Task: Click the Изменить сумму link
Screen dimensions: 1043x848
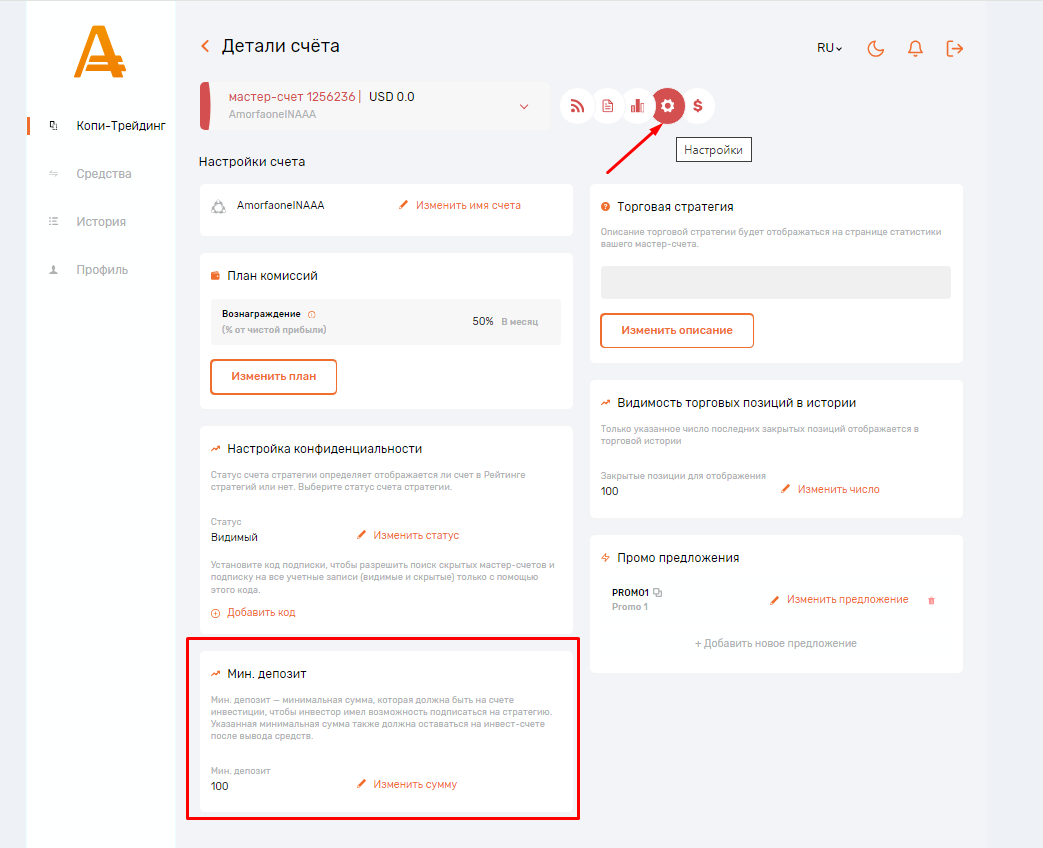Action: (414, 785)
